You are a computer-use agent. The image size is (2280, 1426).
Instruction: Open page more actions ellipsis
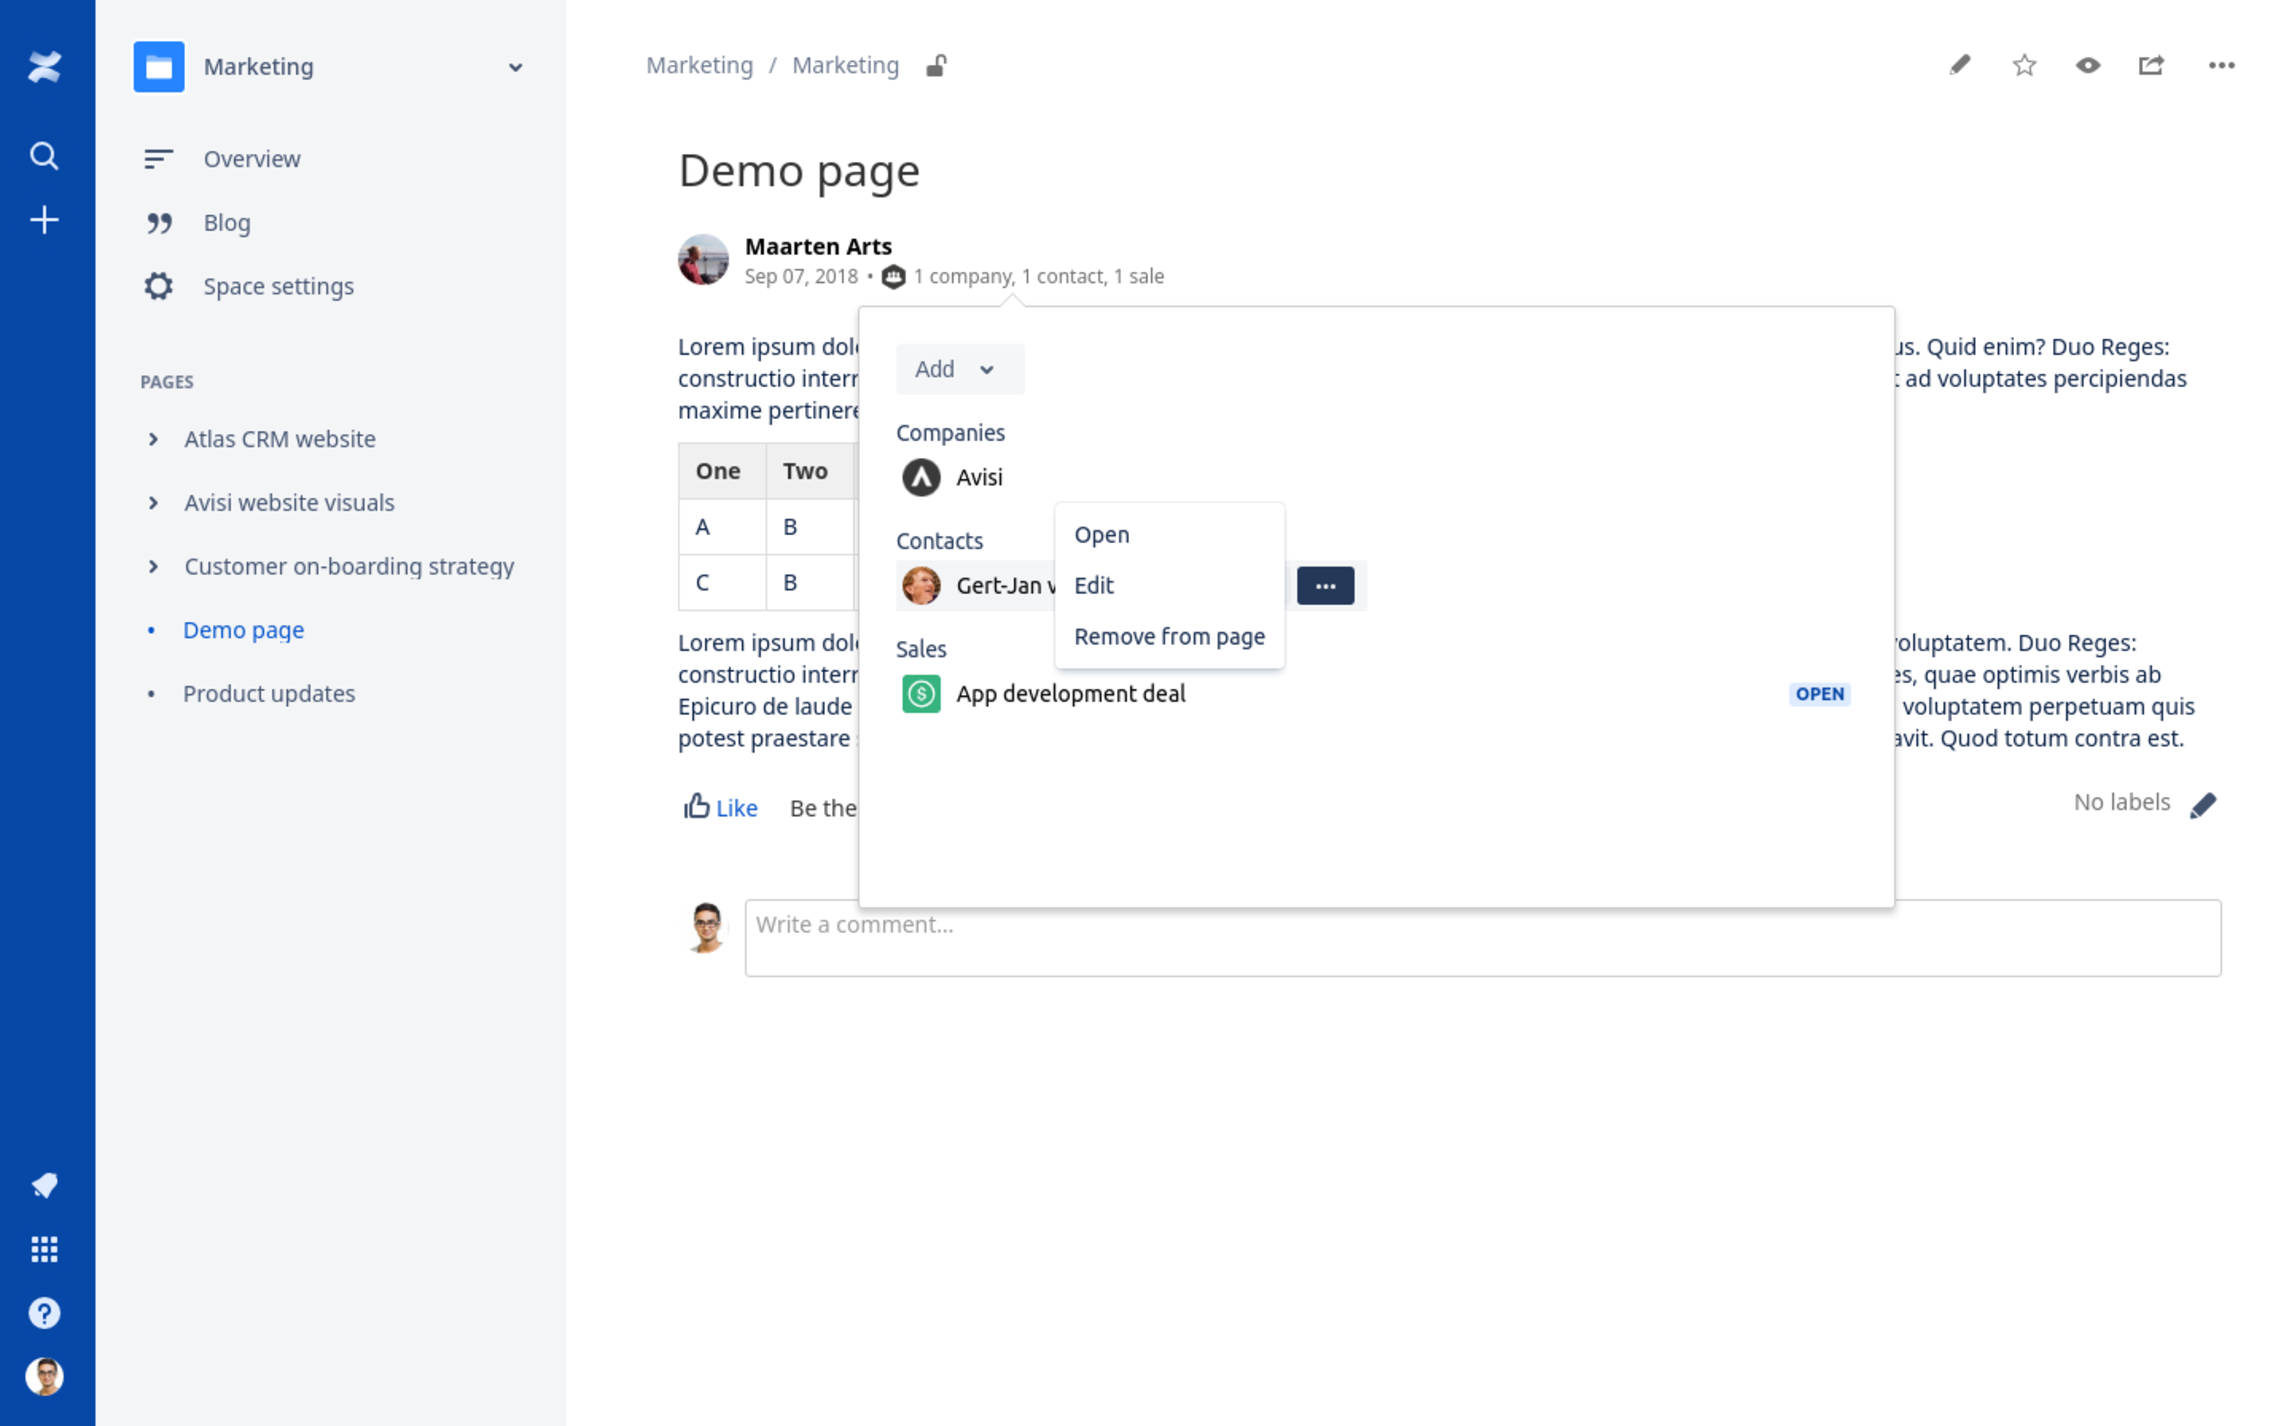tap(2222, 65)
